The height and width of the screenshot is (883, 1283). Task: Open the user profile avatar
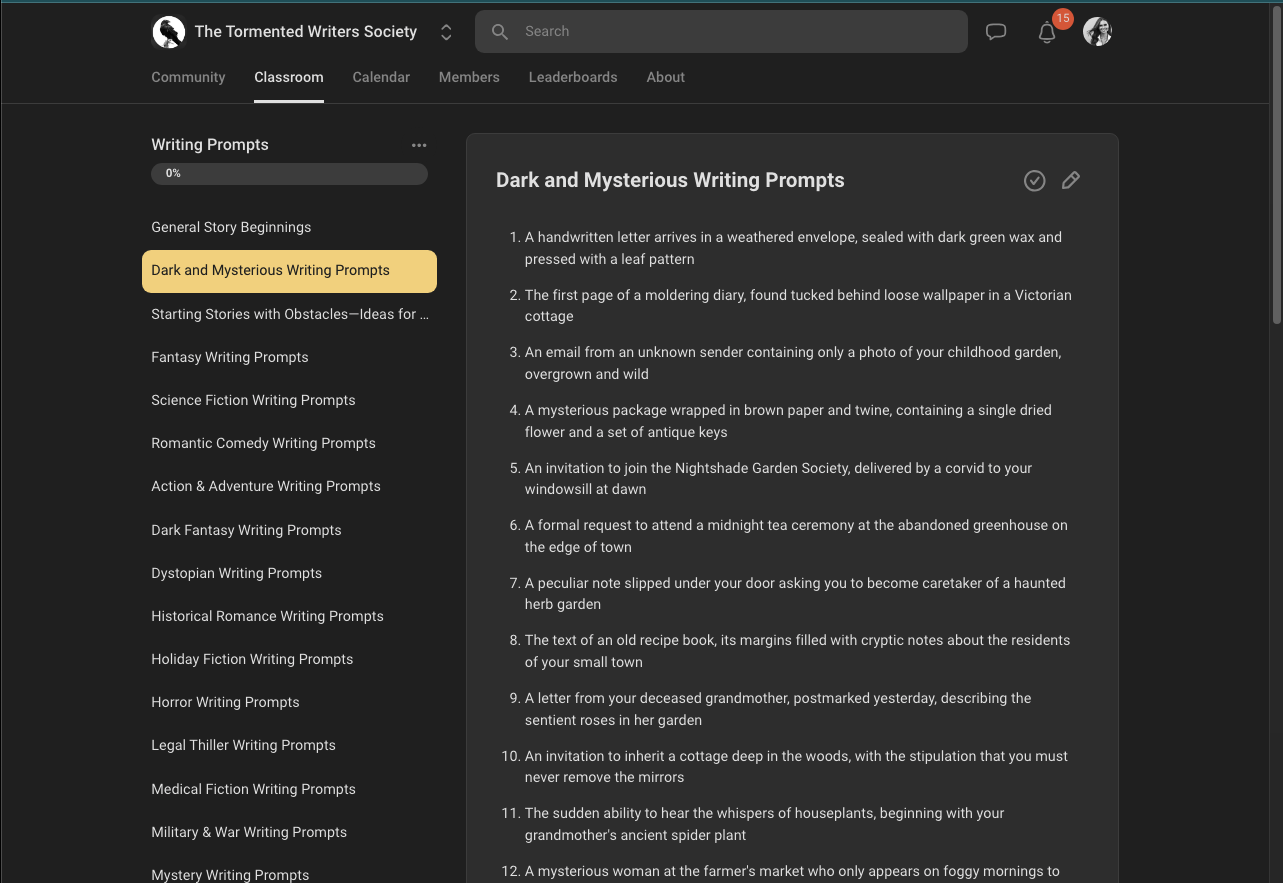point(1097,32)
